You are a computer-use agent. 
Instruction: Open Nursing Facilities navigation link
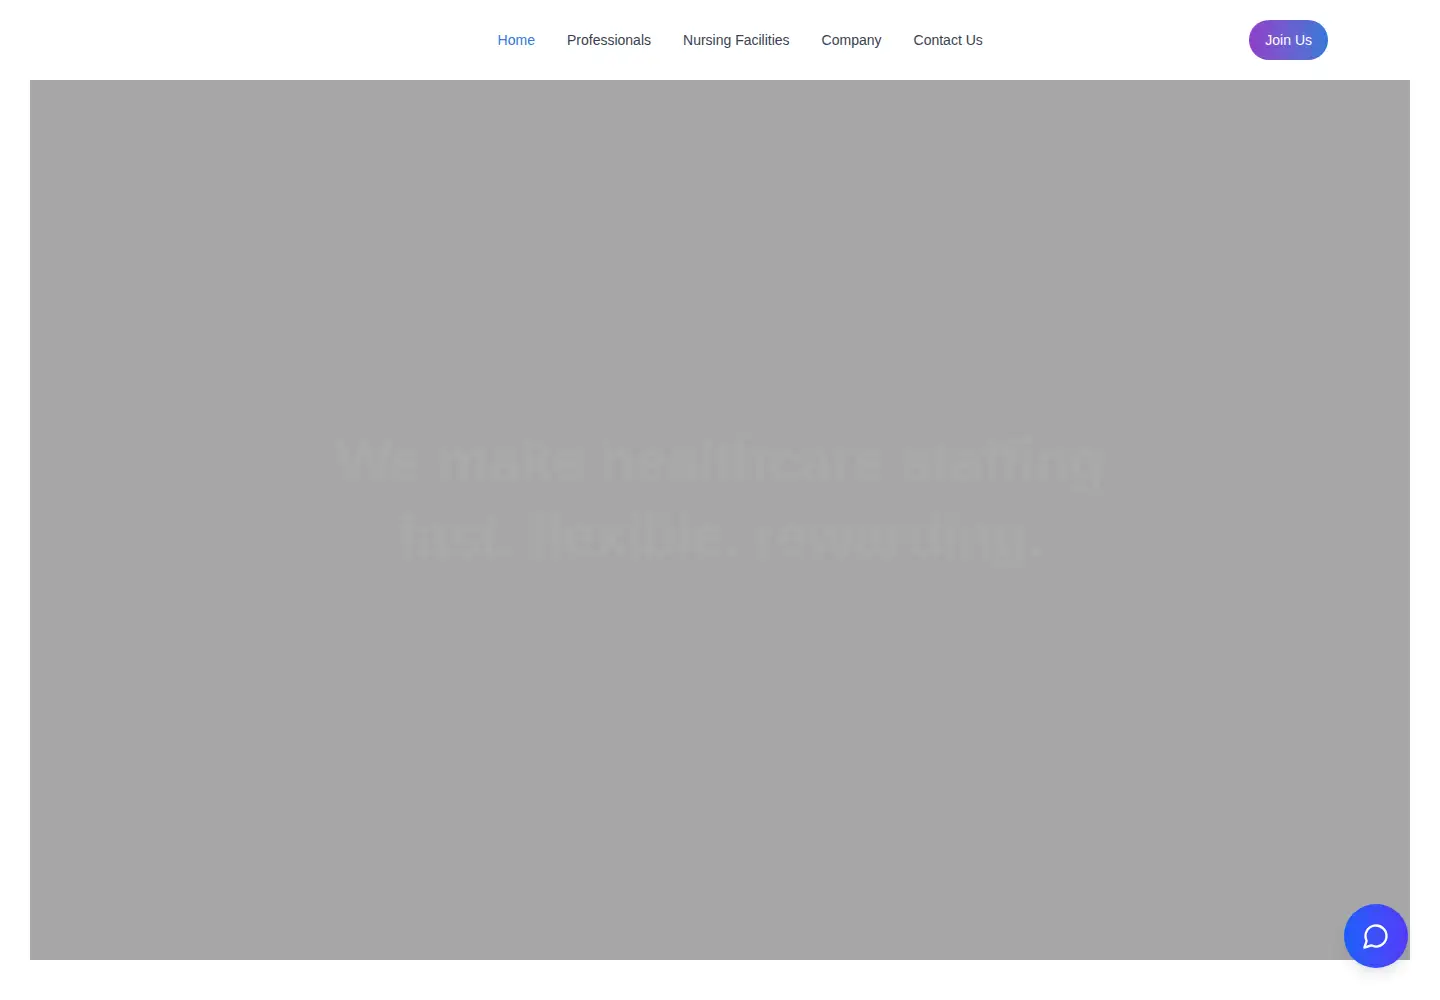736,40
